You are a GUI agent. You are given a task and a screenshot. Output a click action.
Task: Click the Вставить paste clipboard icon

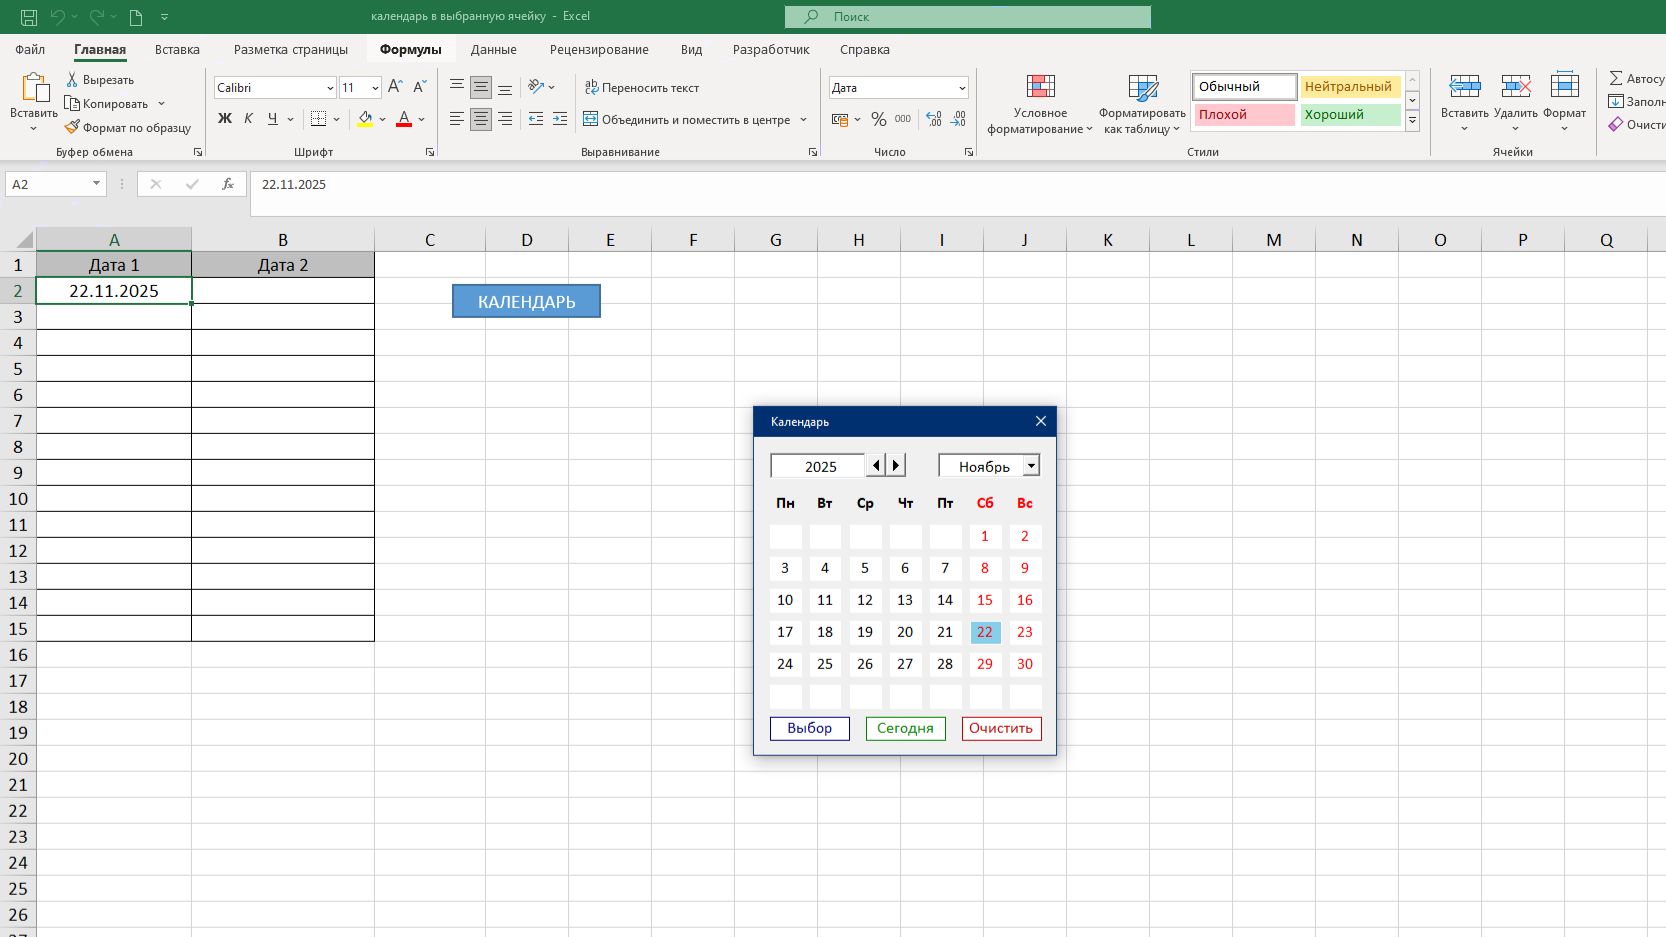34,88
